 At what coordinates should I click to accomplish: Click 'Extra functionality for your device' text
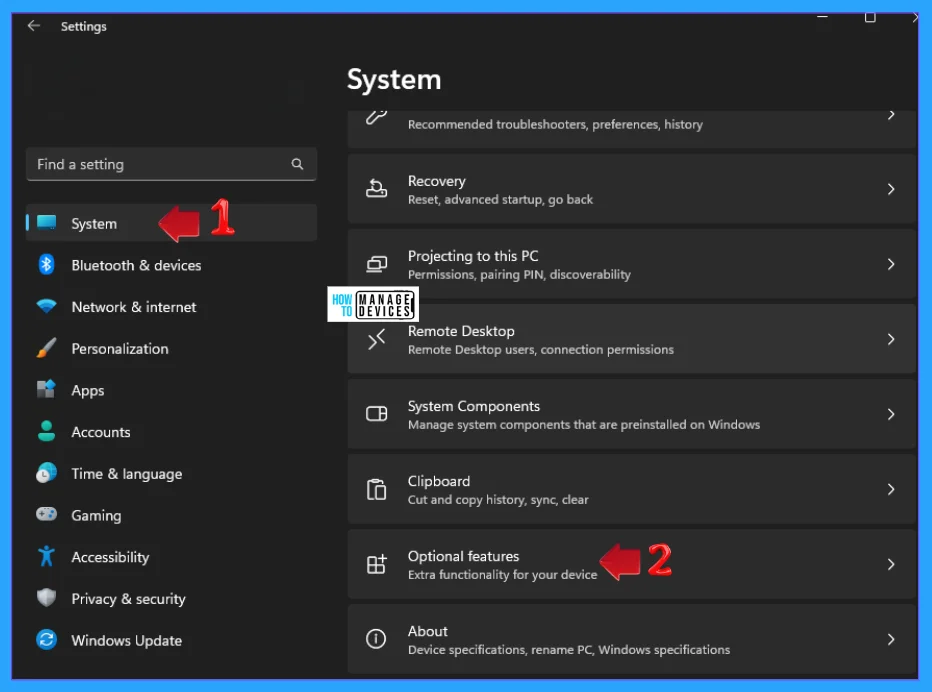coord(502,574)
